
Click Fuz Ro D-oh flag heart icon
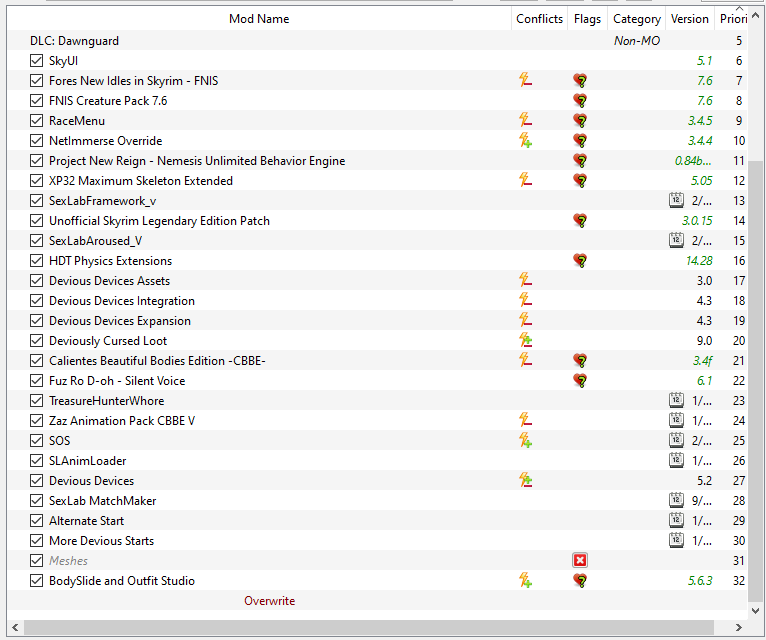[x=580, y=381]
